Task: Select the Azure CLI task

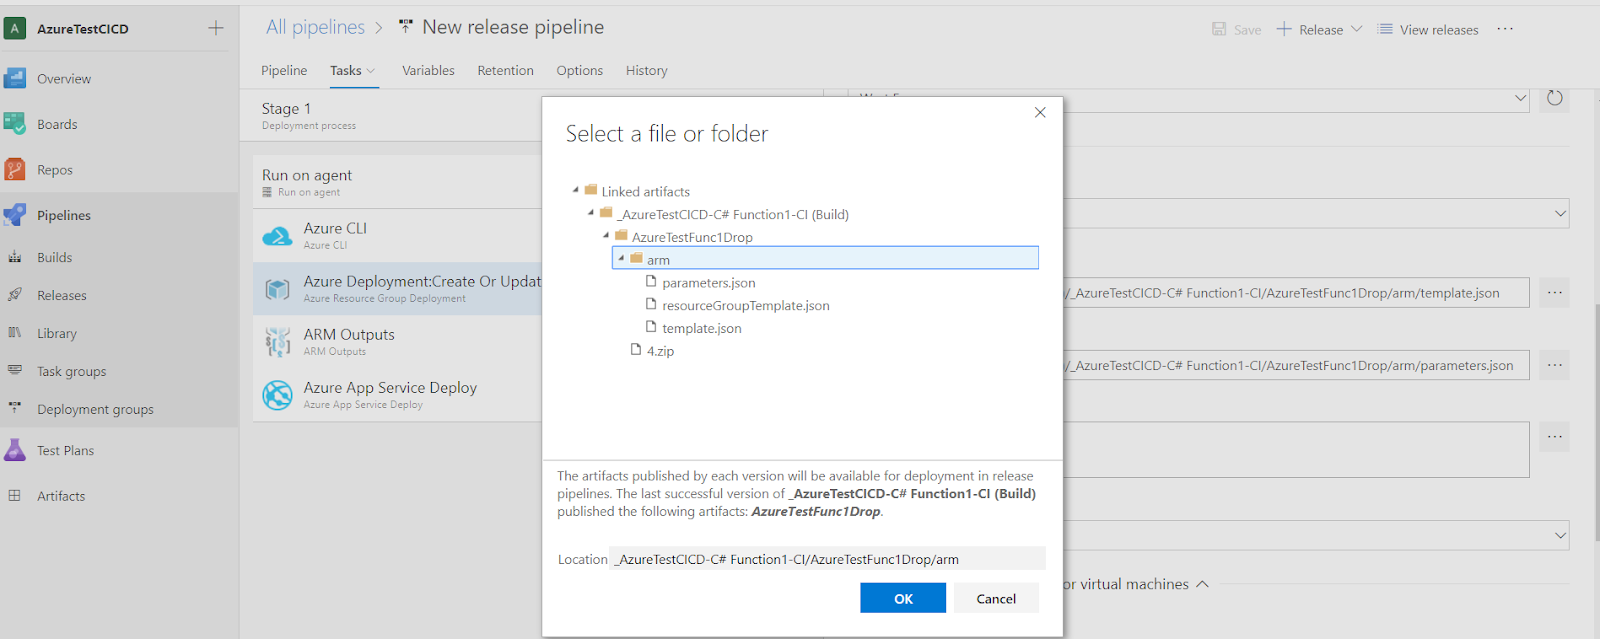Action: pyautogui.click(x=335, y=235)
